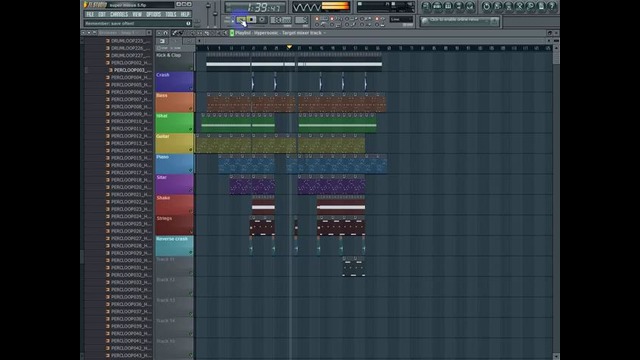
Task: Select DRUMLOOP226 in the browser
Action: [130, 48]
